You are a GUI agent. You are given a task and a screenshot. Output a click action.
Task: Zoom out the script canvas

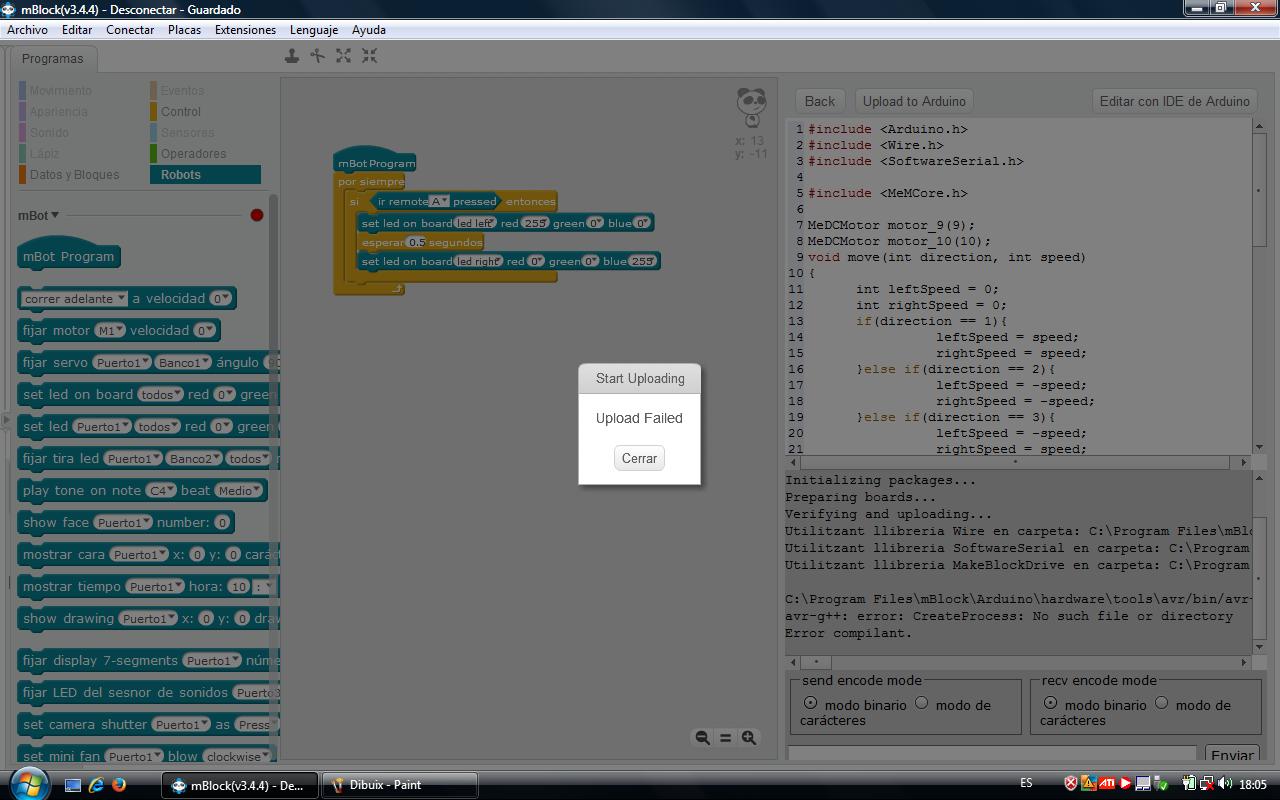tap(702, 738)
